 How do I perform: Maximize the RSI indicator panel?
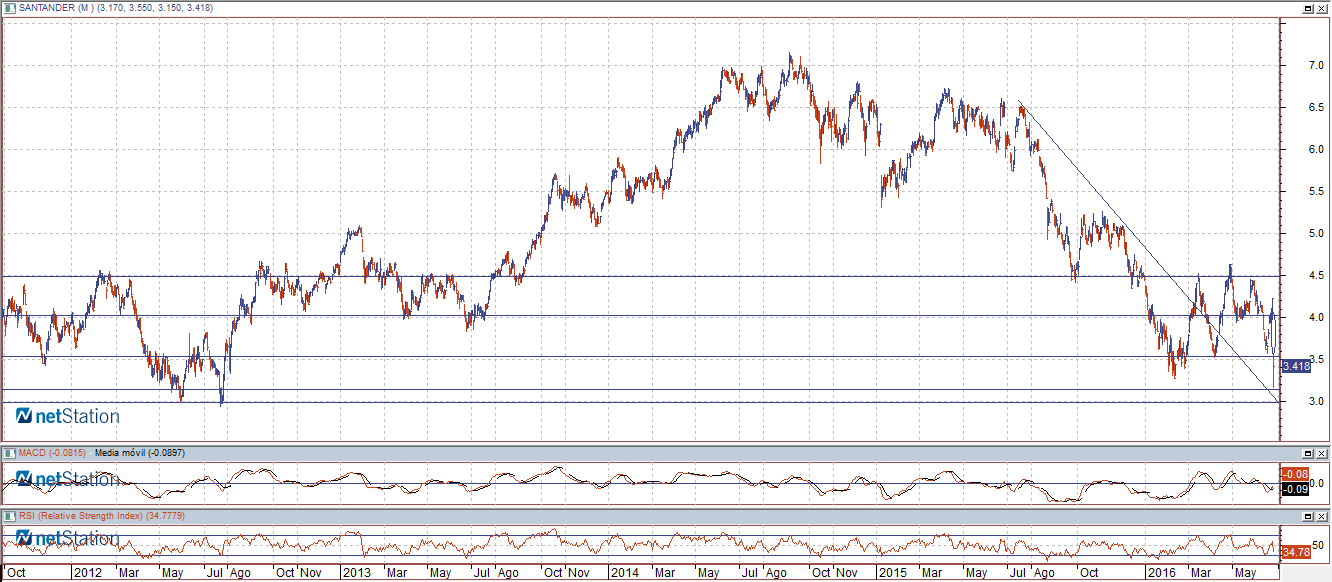(1308, 515)
